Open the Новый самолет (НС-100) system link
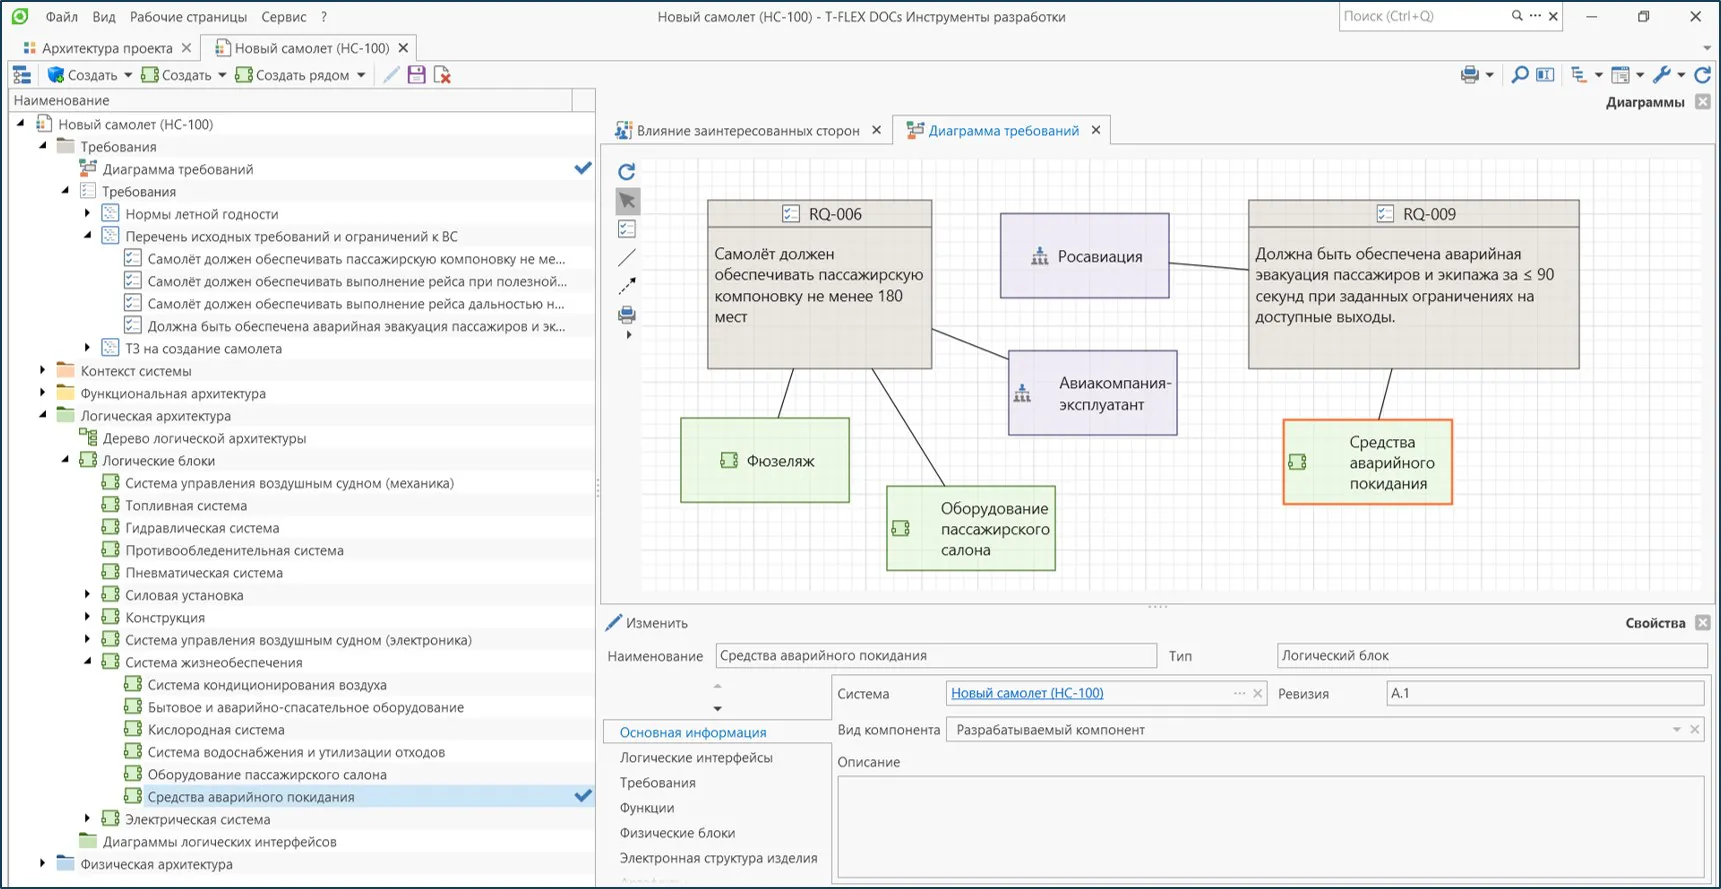 pyautogui.click(x=1027, y=693)
